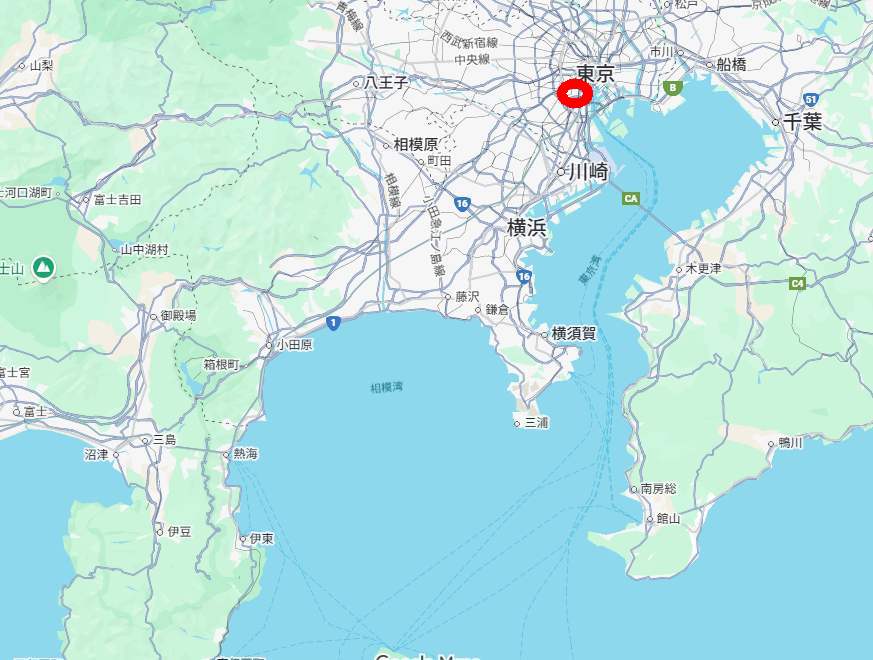Viewport: 873px width, 660px height.
Task: Click the green C4 expressway marker
Action: [x=797, y=283]
